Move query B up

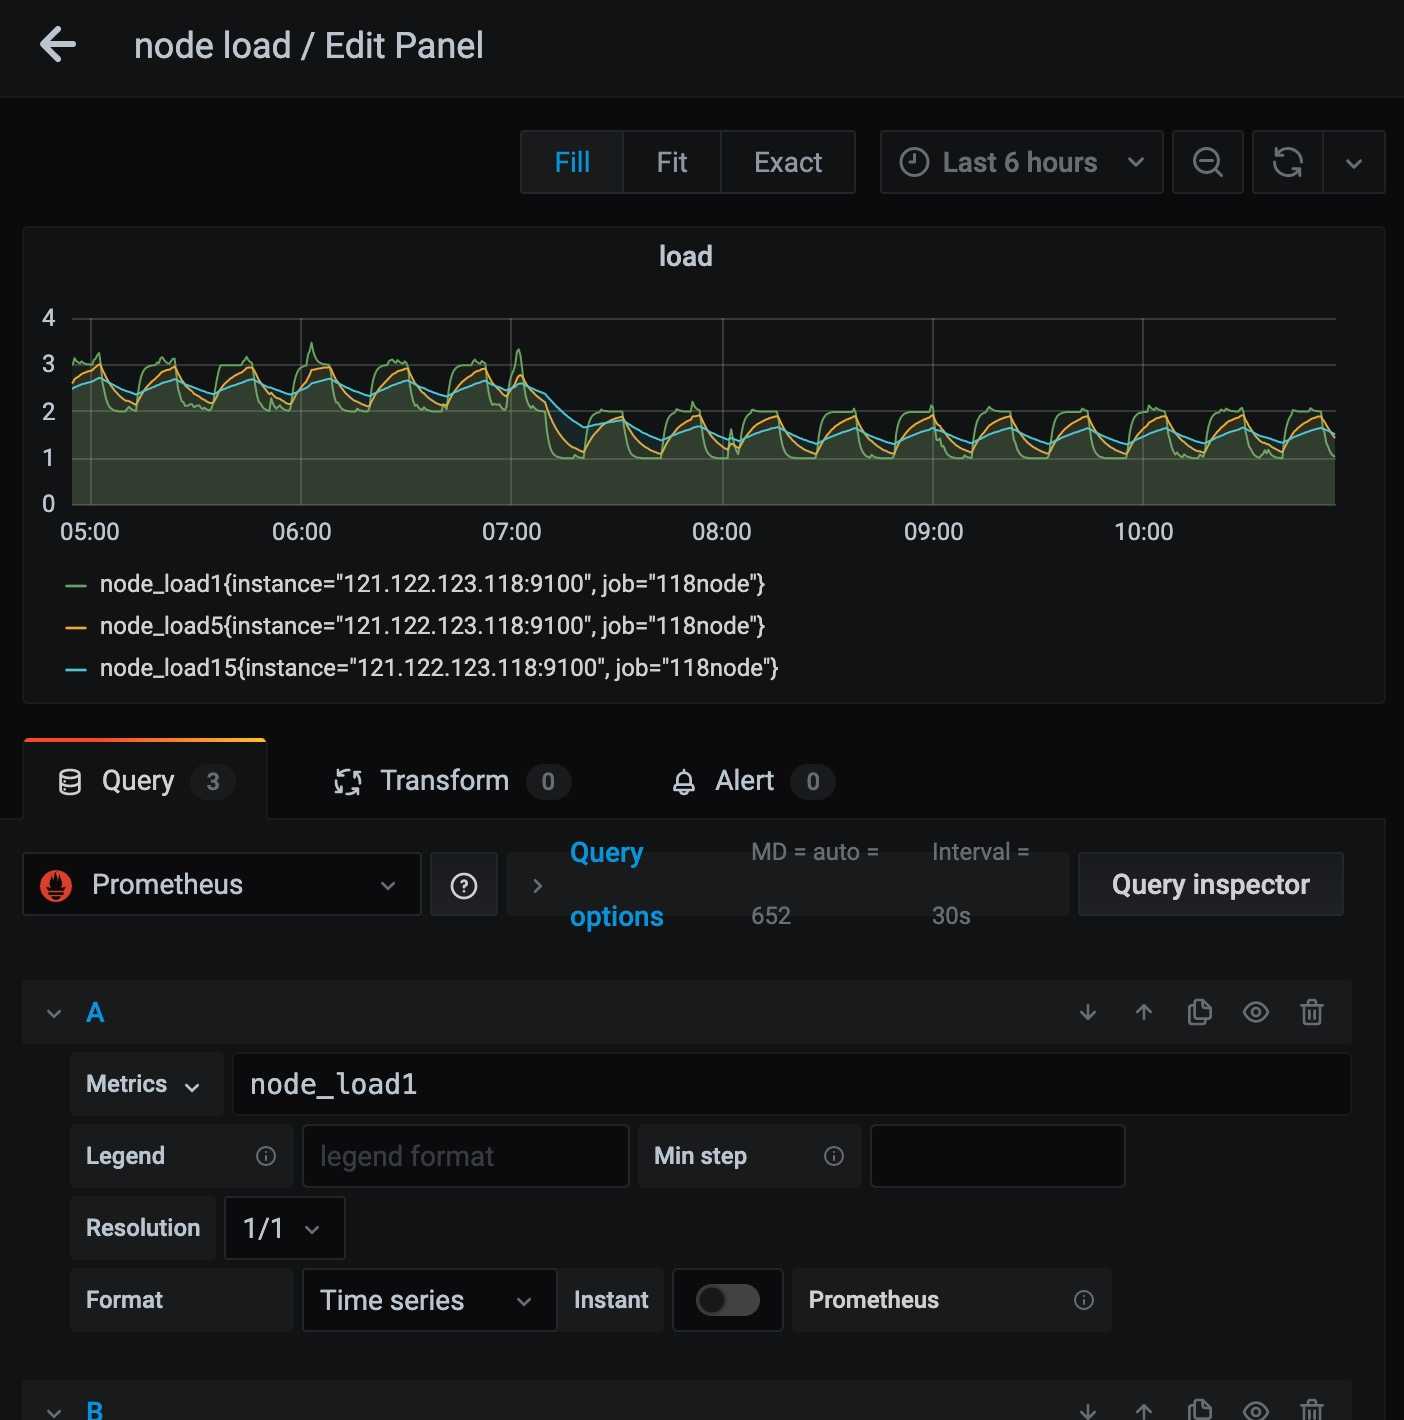coord(1144,1411)
